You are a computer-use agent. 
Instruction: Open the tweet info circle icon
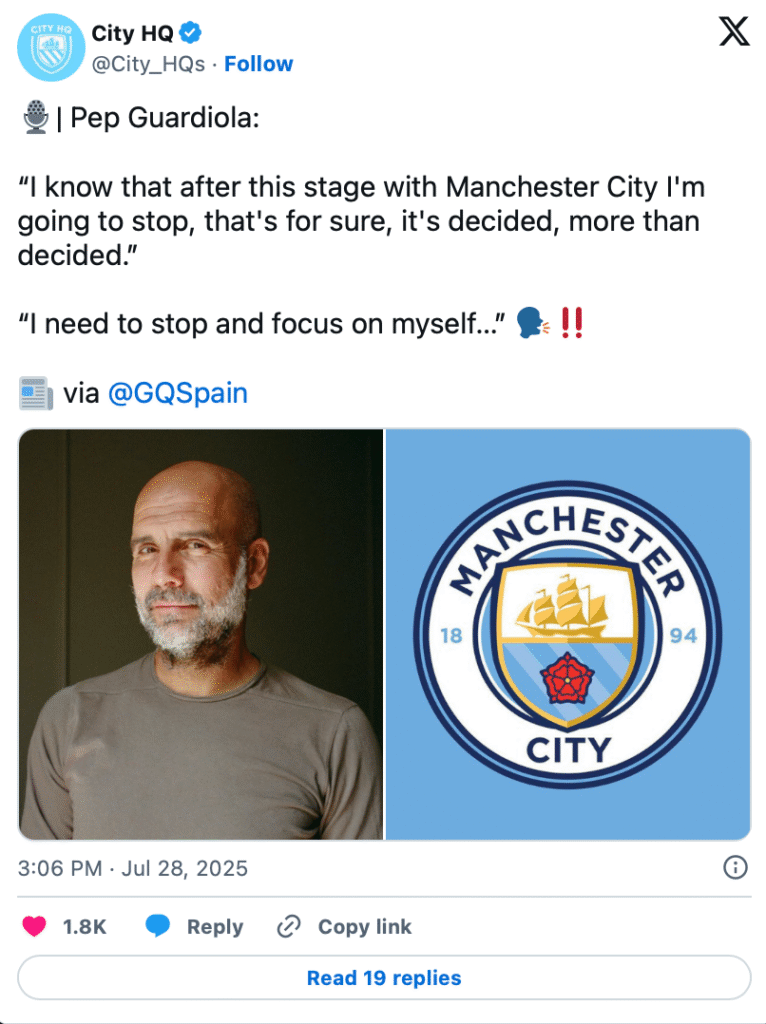(x=735, y=868)
